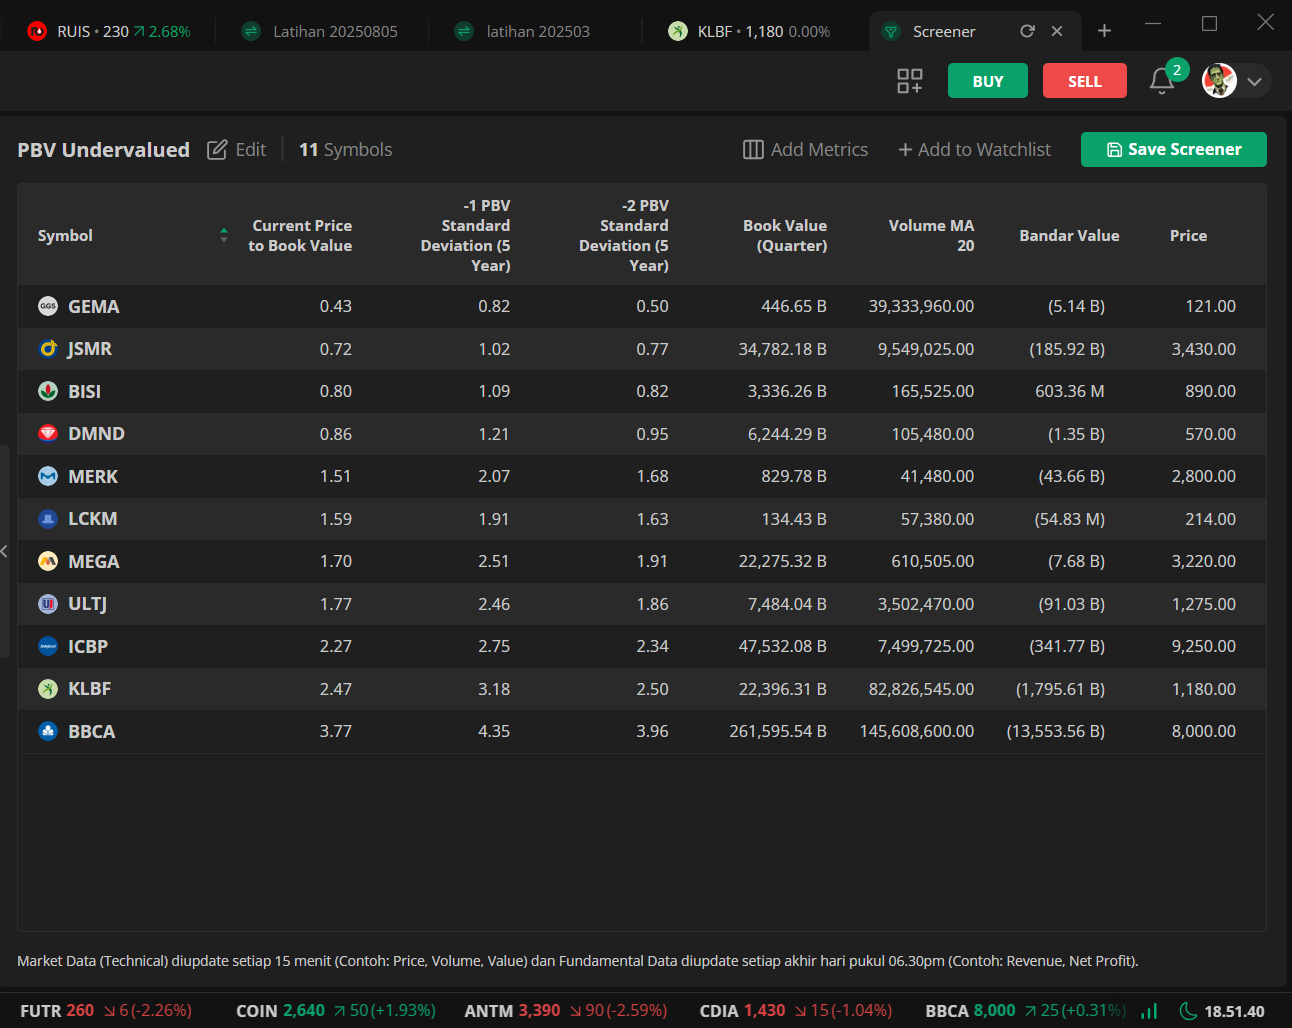Sort by Symbol column arrows
Viewport: 1292px width, 1028px height.
[224, 235]
